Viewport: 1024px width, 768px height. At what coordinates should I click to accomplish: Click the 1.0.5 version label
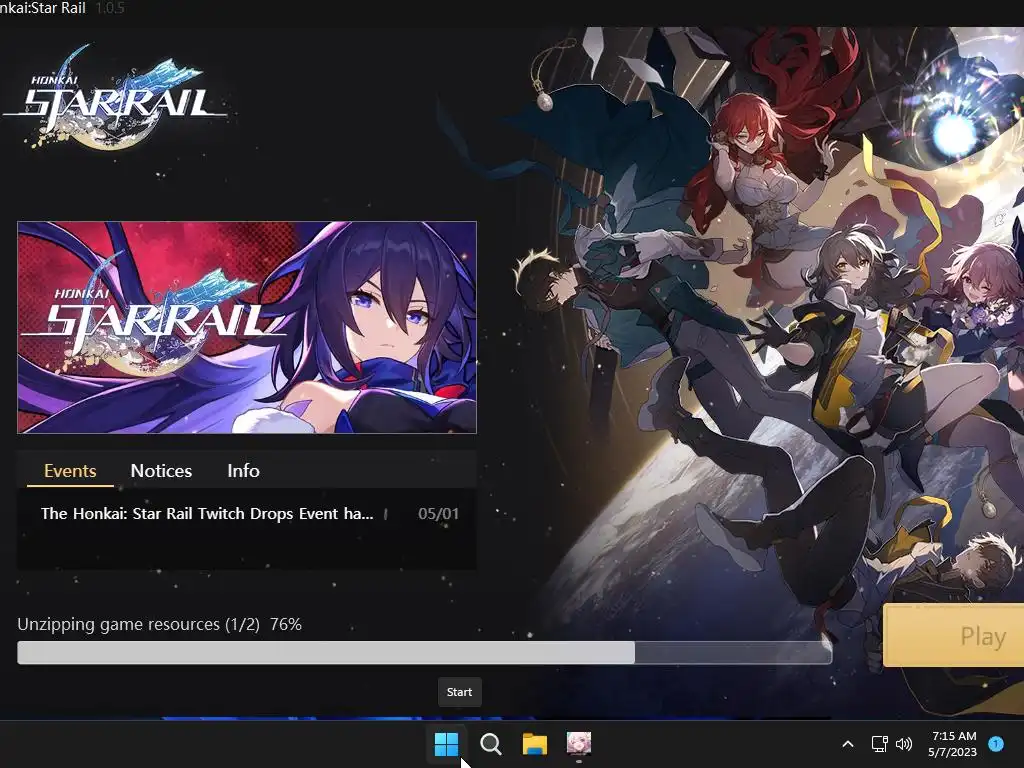[110, 8]
